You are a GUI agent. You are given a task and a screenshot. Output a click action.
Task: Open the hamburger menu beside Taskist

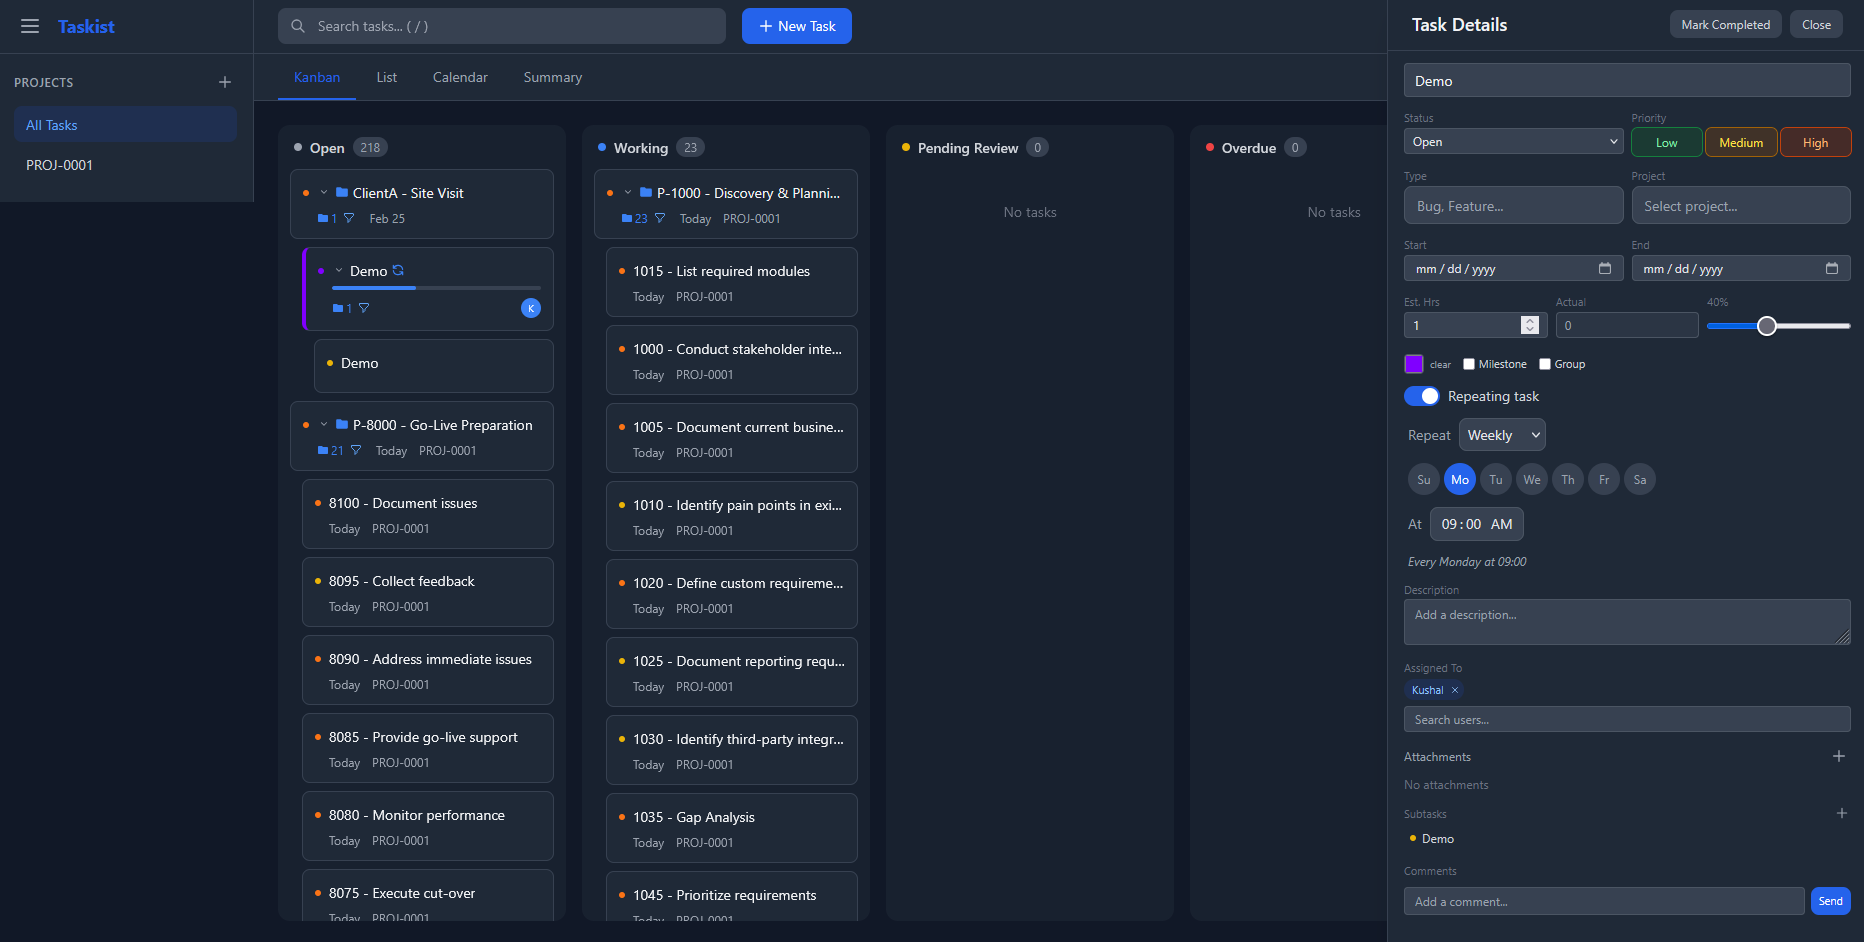point(30,26)
